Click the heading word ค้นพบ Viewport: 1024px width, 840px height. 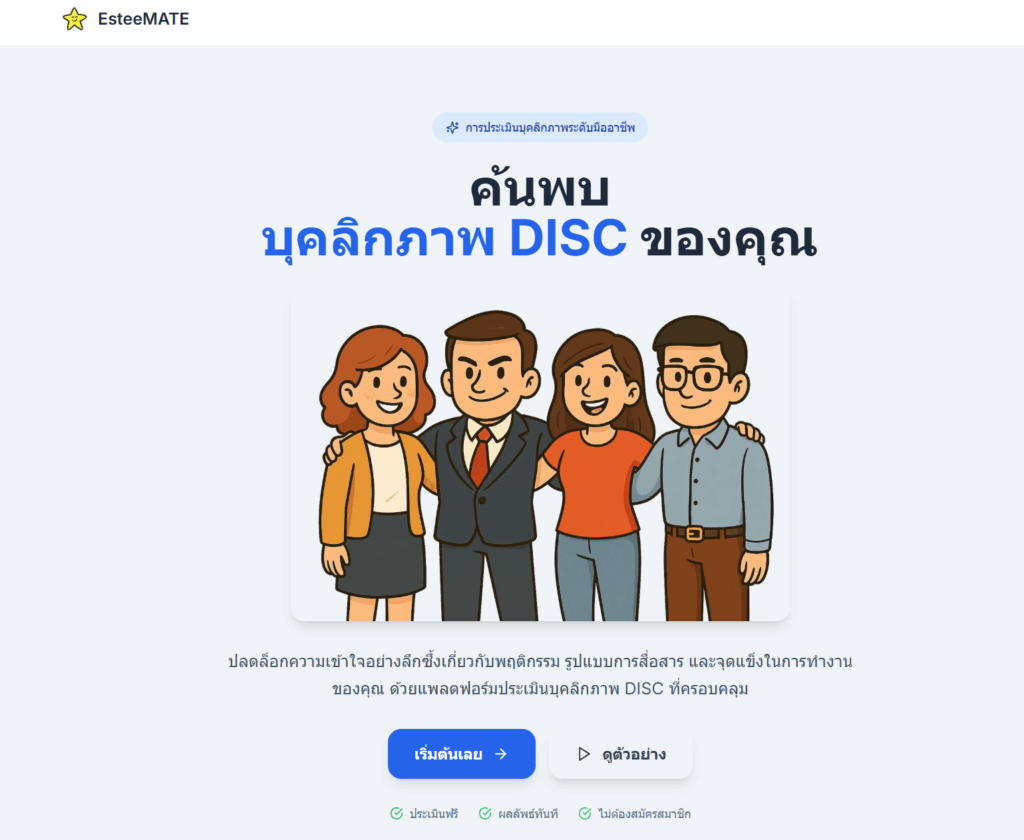click(x=540, y=189)
